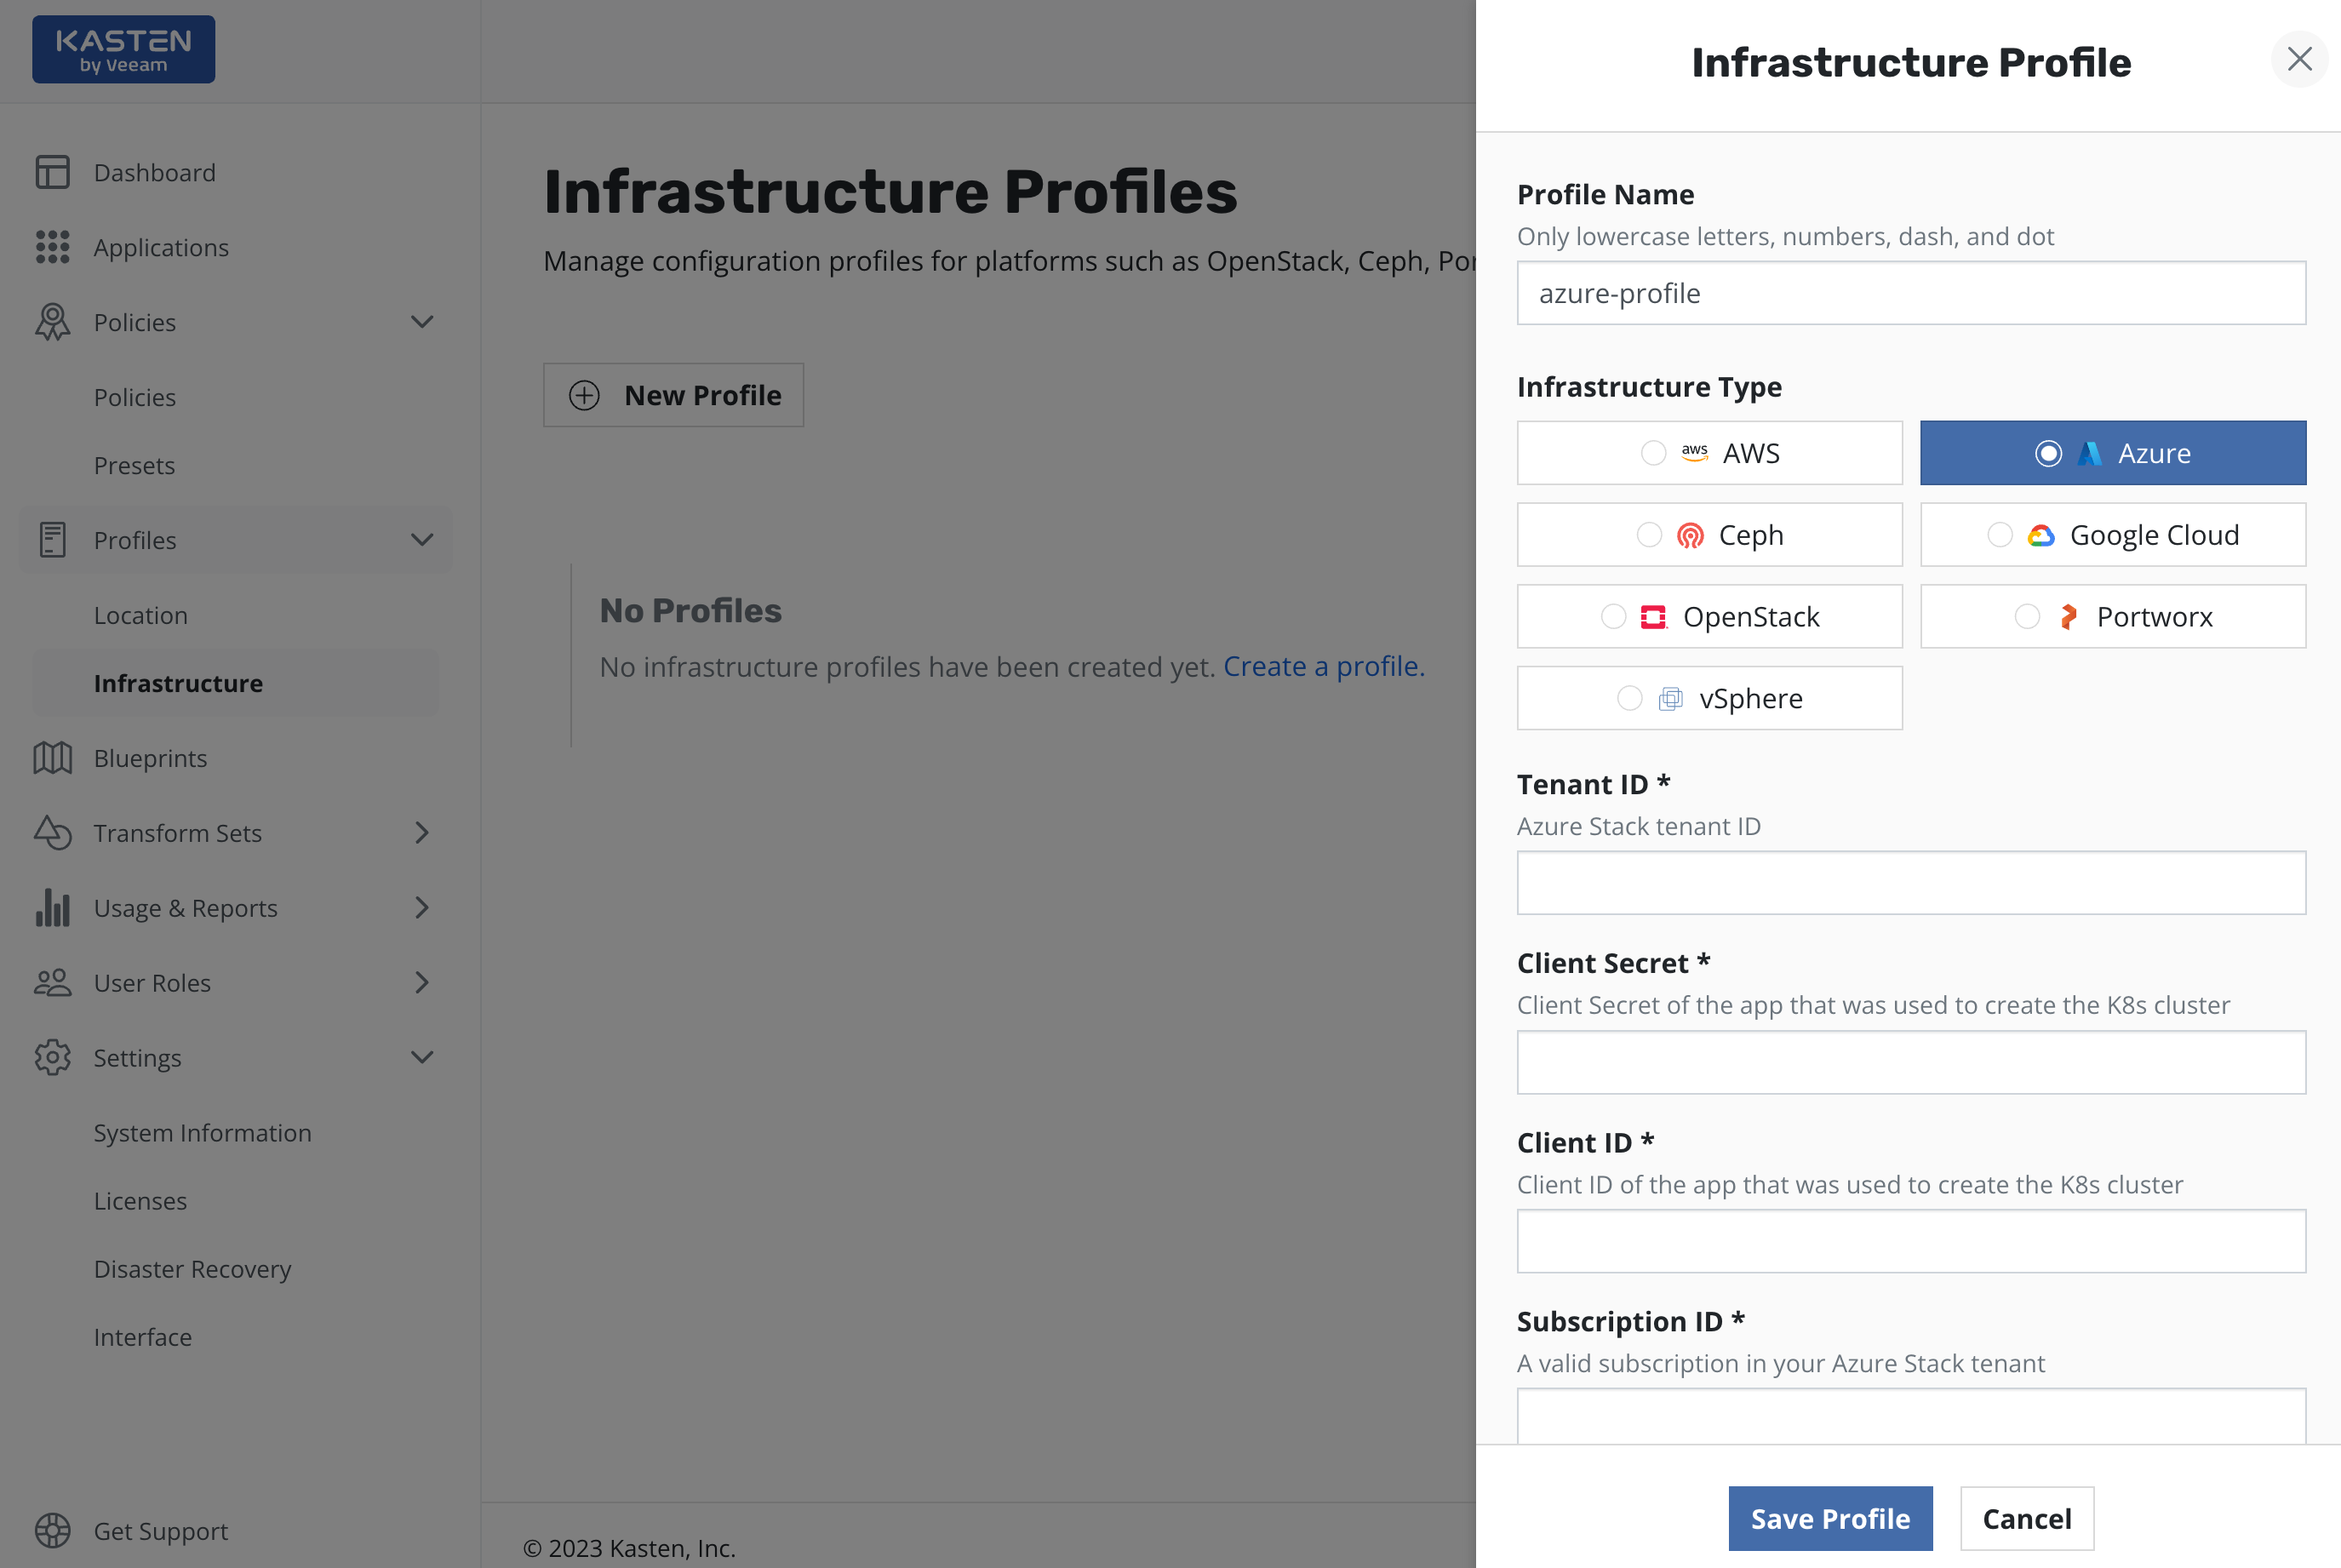Viewport: 2341px width, 1568px height.
Task: Close the Infrastructure Profile panel
Action: click(2299, 59)
